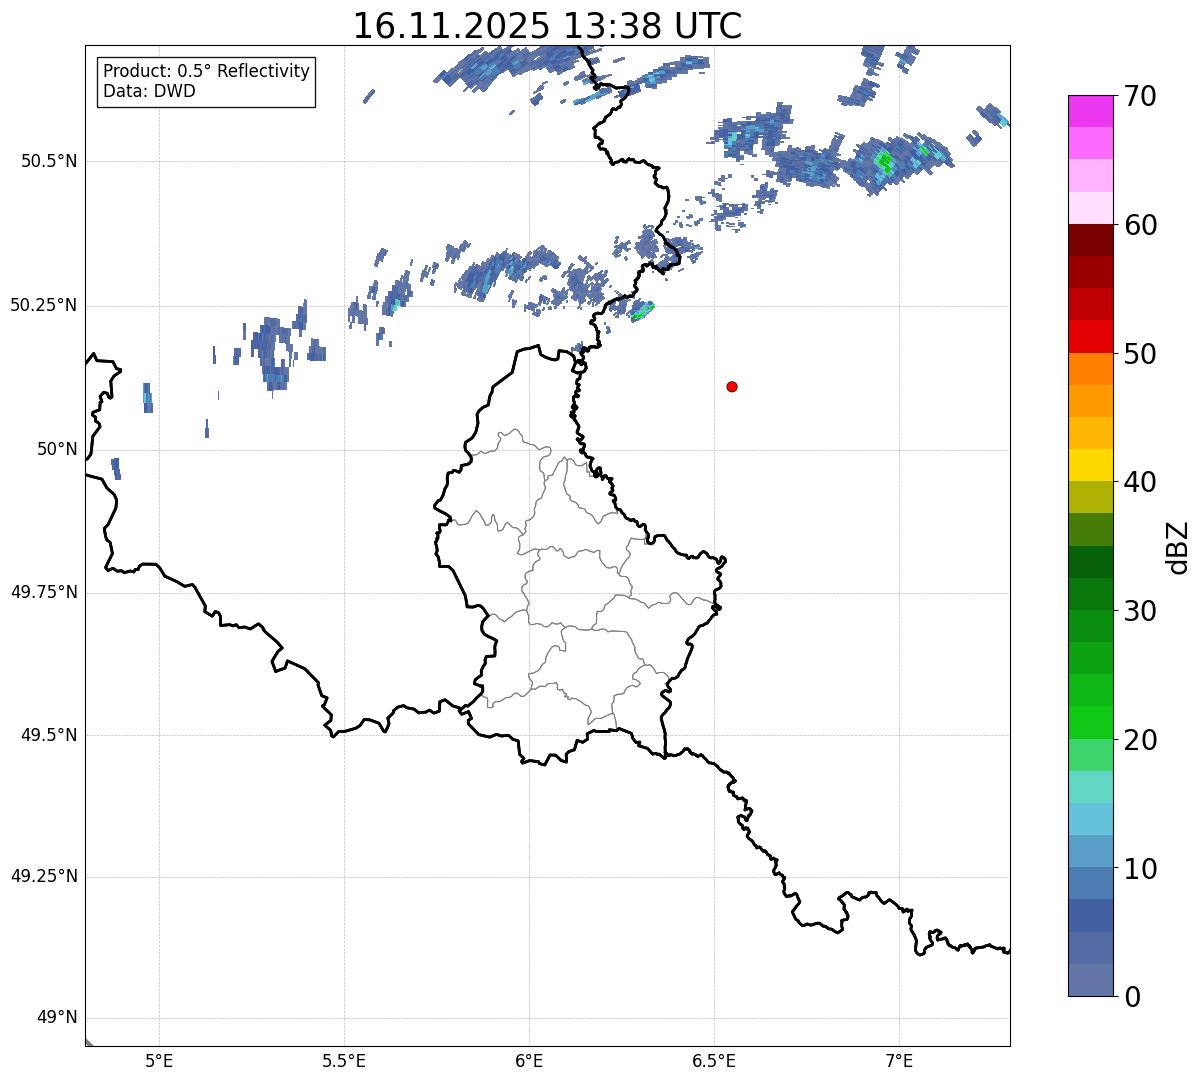Click the dark maroon colorbar swatch below 60
The height and width of the screenshot is (1081, 1202).
tap(1090, 240)
